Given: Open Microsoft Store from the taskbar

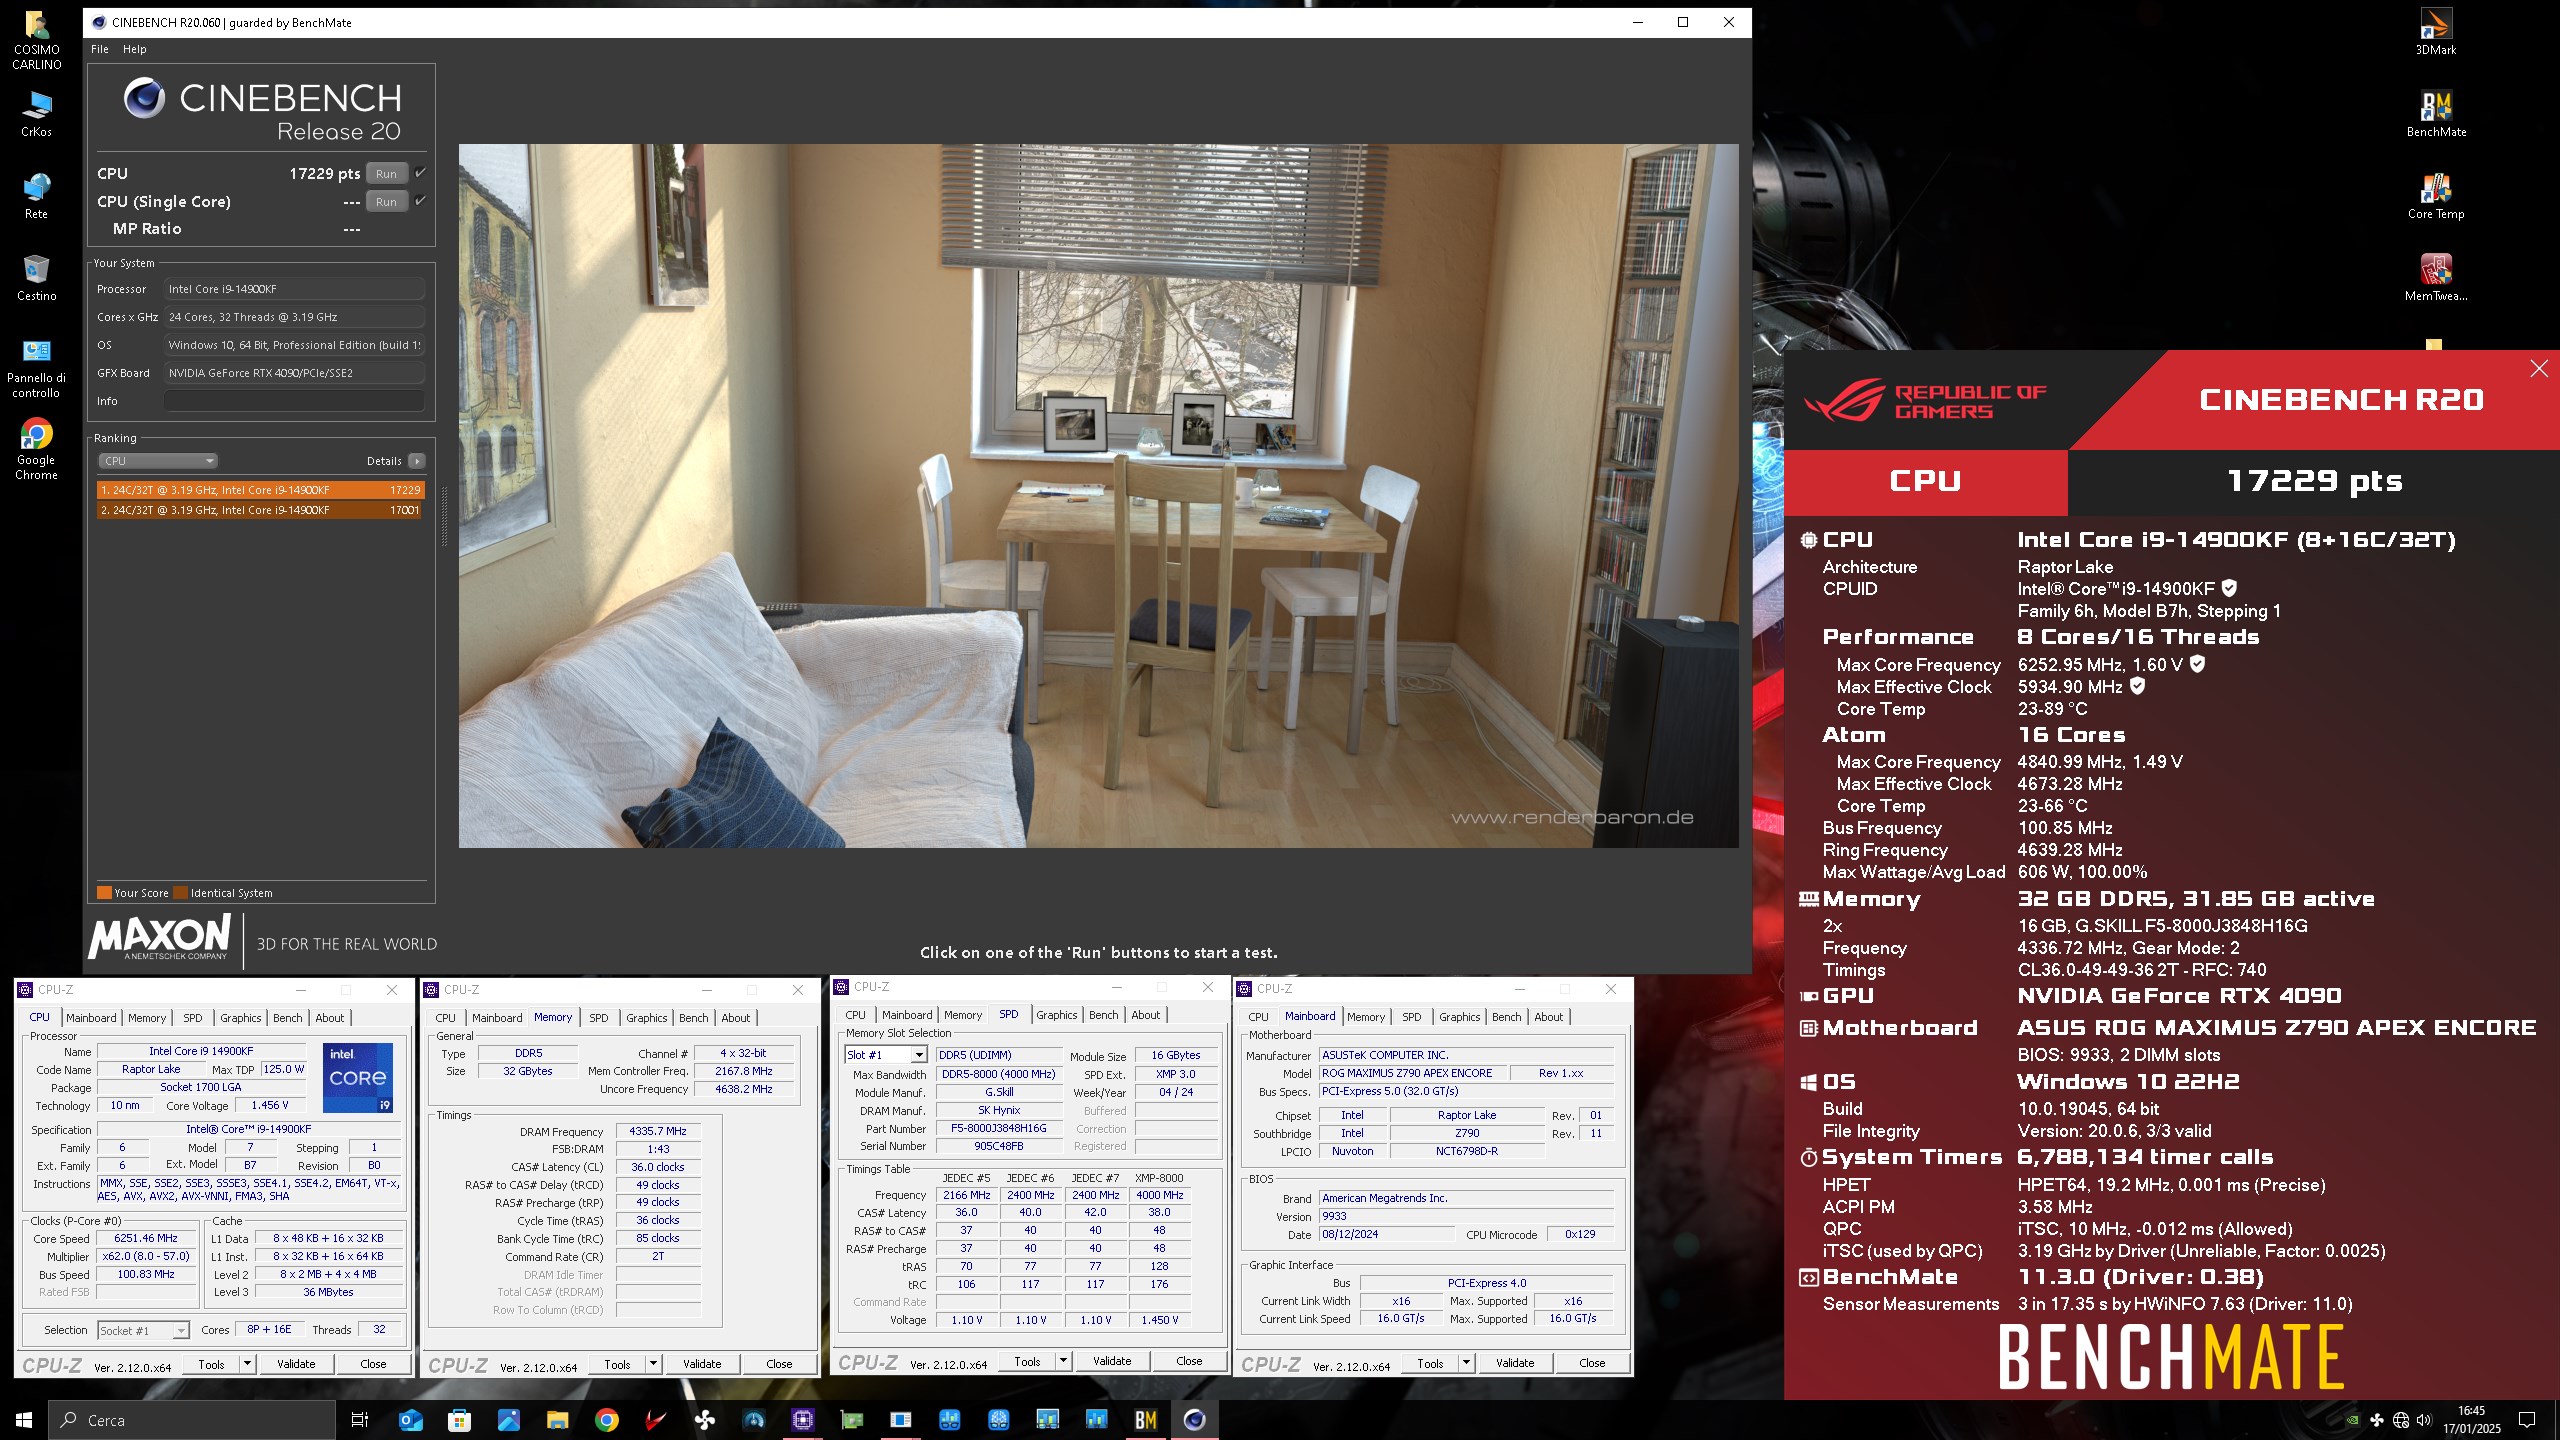Looking at the screenshot, I should [x=459, y=1420].
